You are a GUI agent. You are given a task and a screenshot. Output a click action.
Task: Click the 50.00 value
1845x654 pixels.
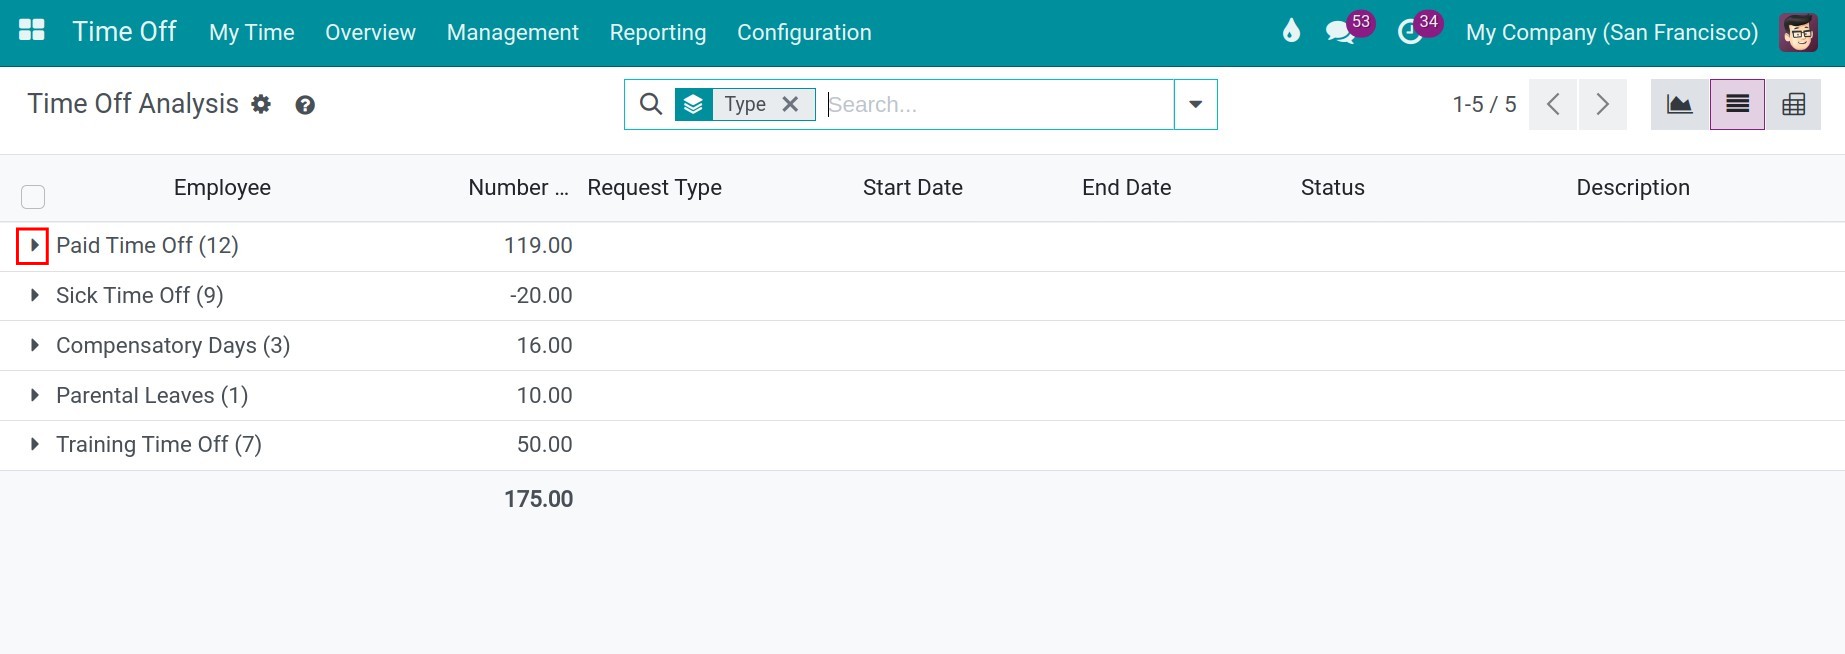click(544, 444)
